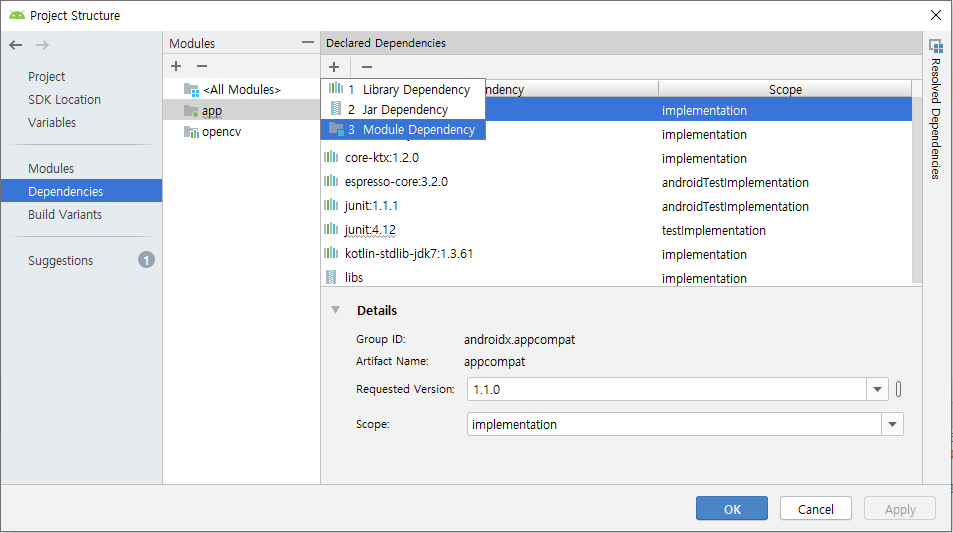Open the Scope dropdown arrow

coord(892,425)
